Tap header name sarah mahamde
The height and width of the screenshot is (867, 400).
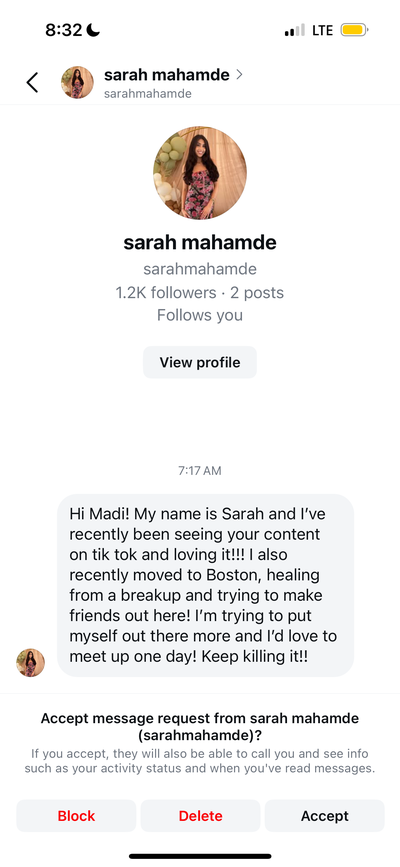167,75
